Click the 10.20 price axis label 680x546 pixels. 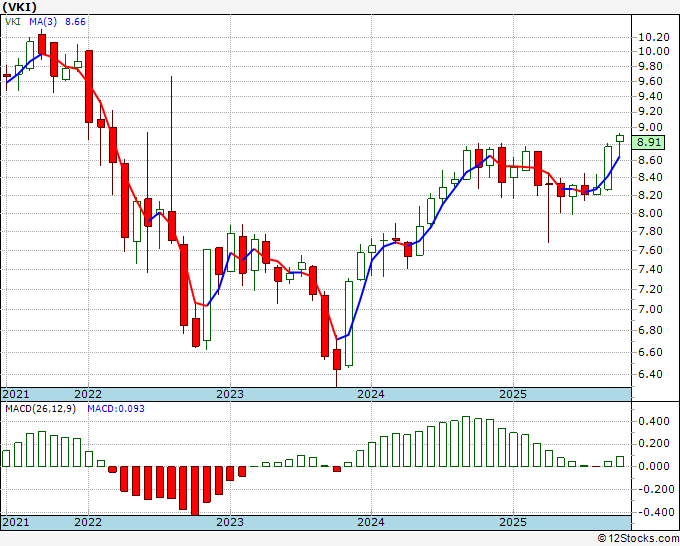tap(654, 37)
